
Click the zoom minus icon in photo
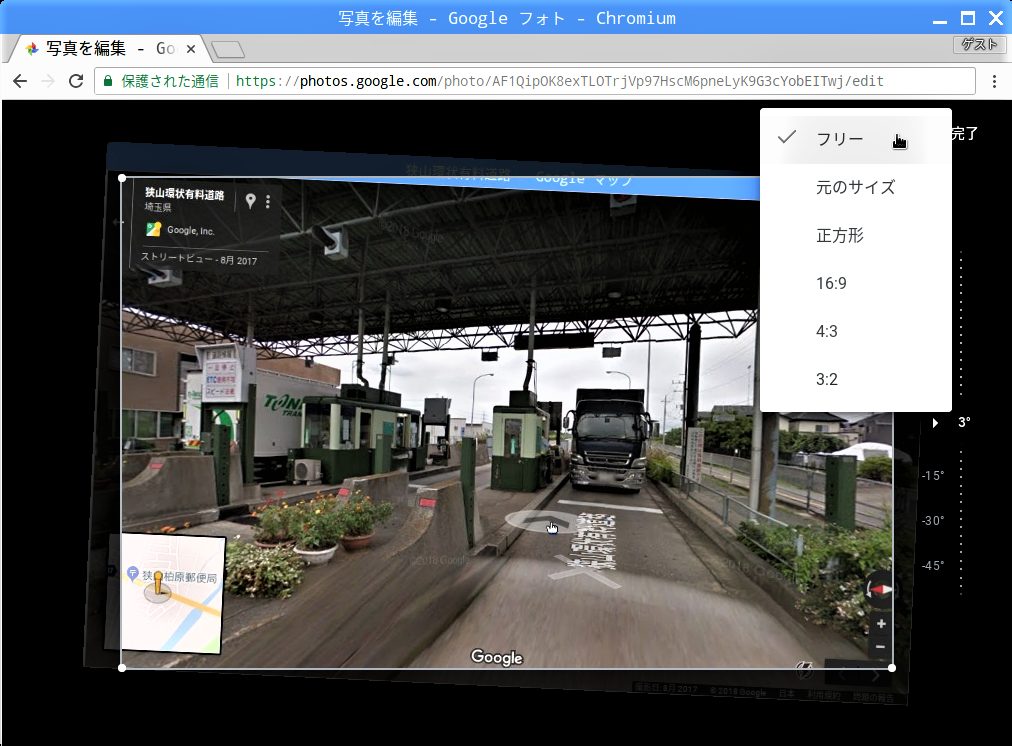[x=880, y=647]
